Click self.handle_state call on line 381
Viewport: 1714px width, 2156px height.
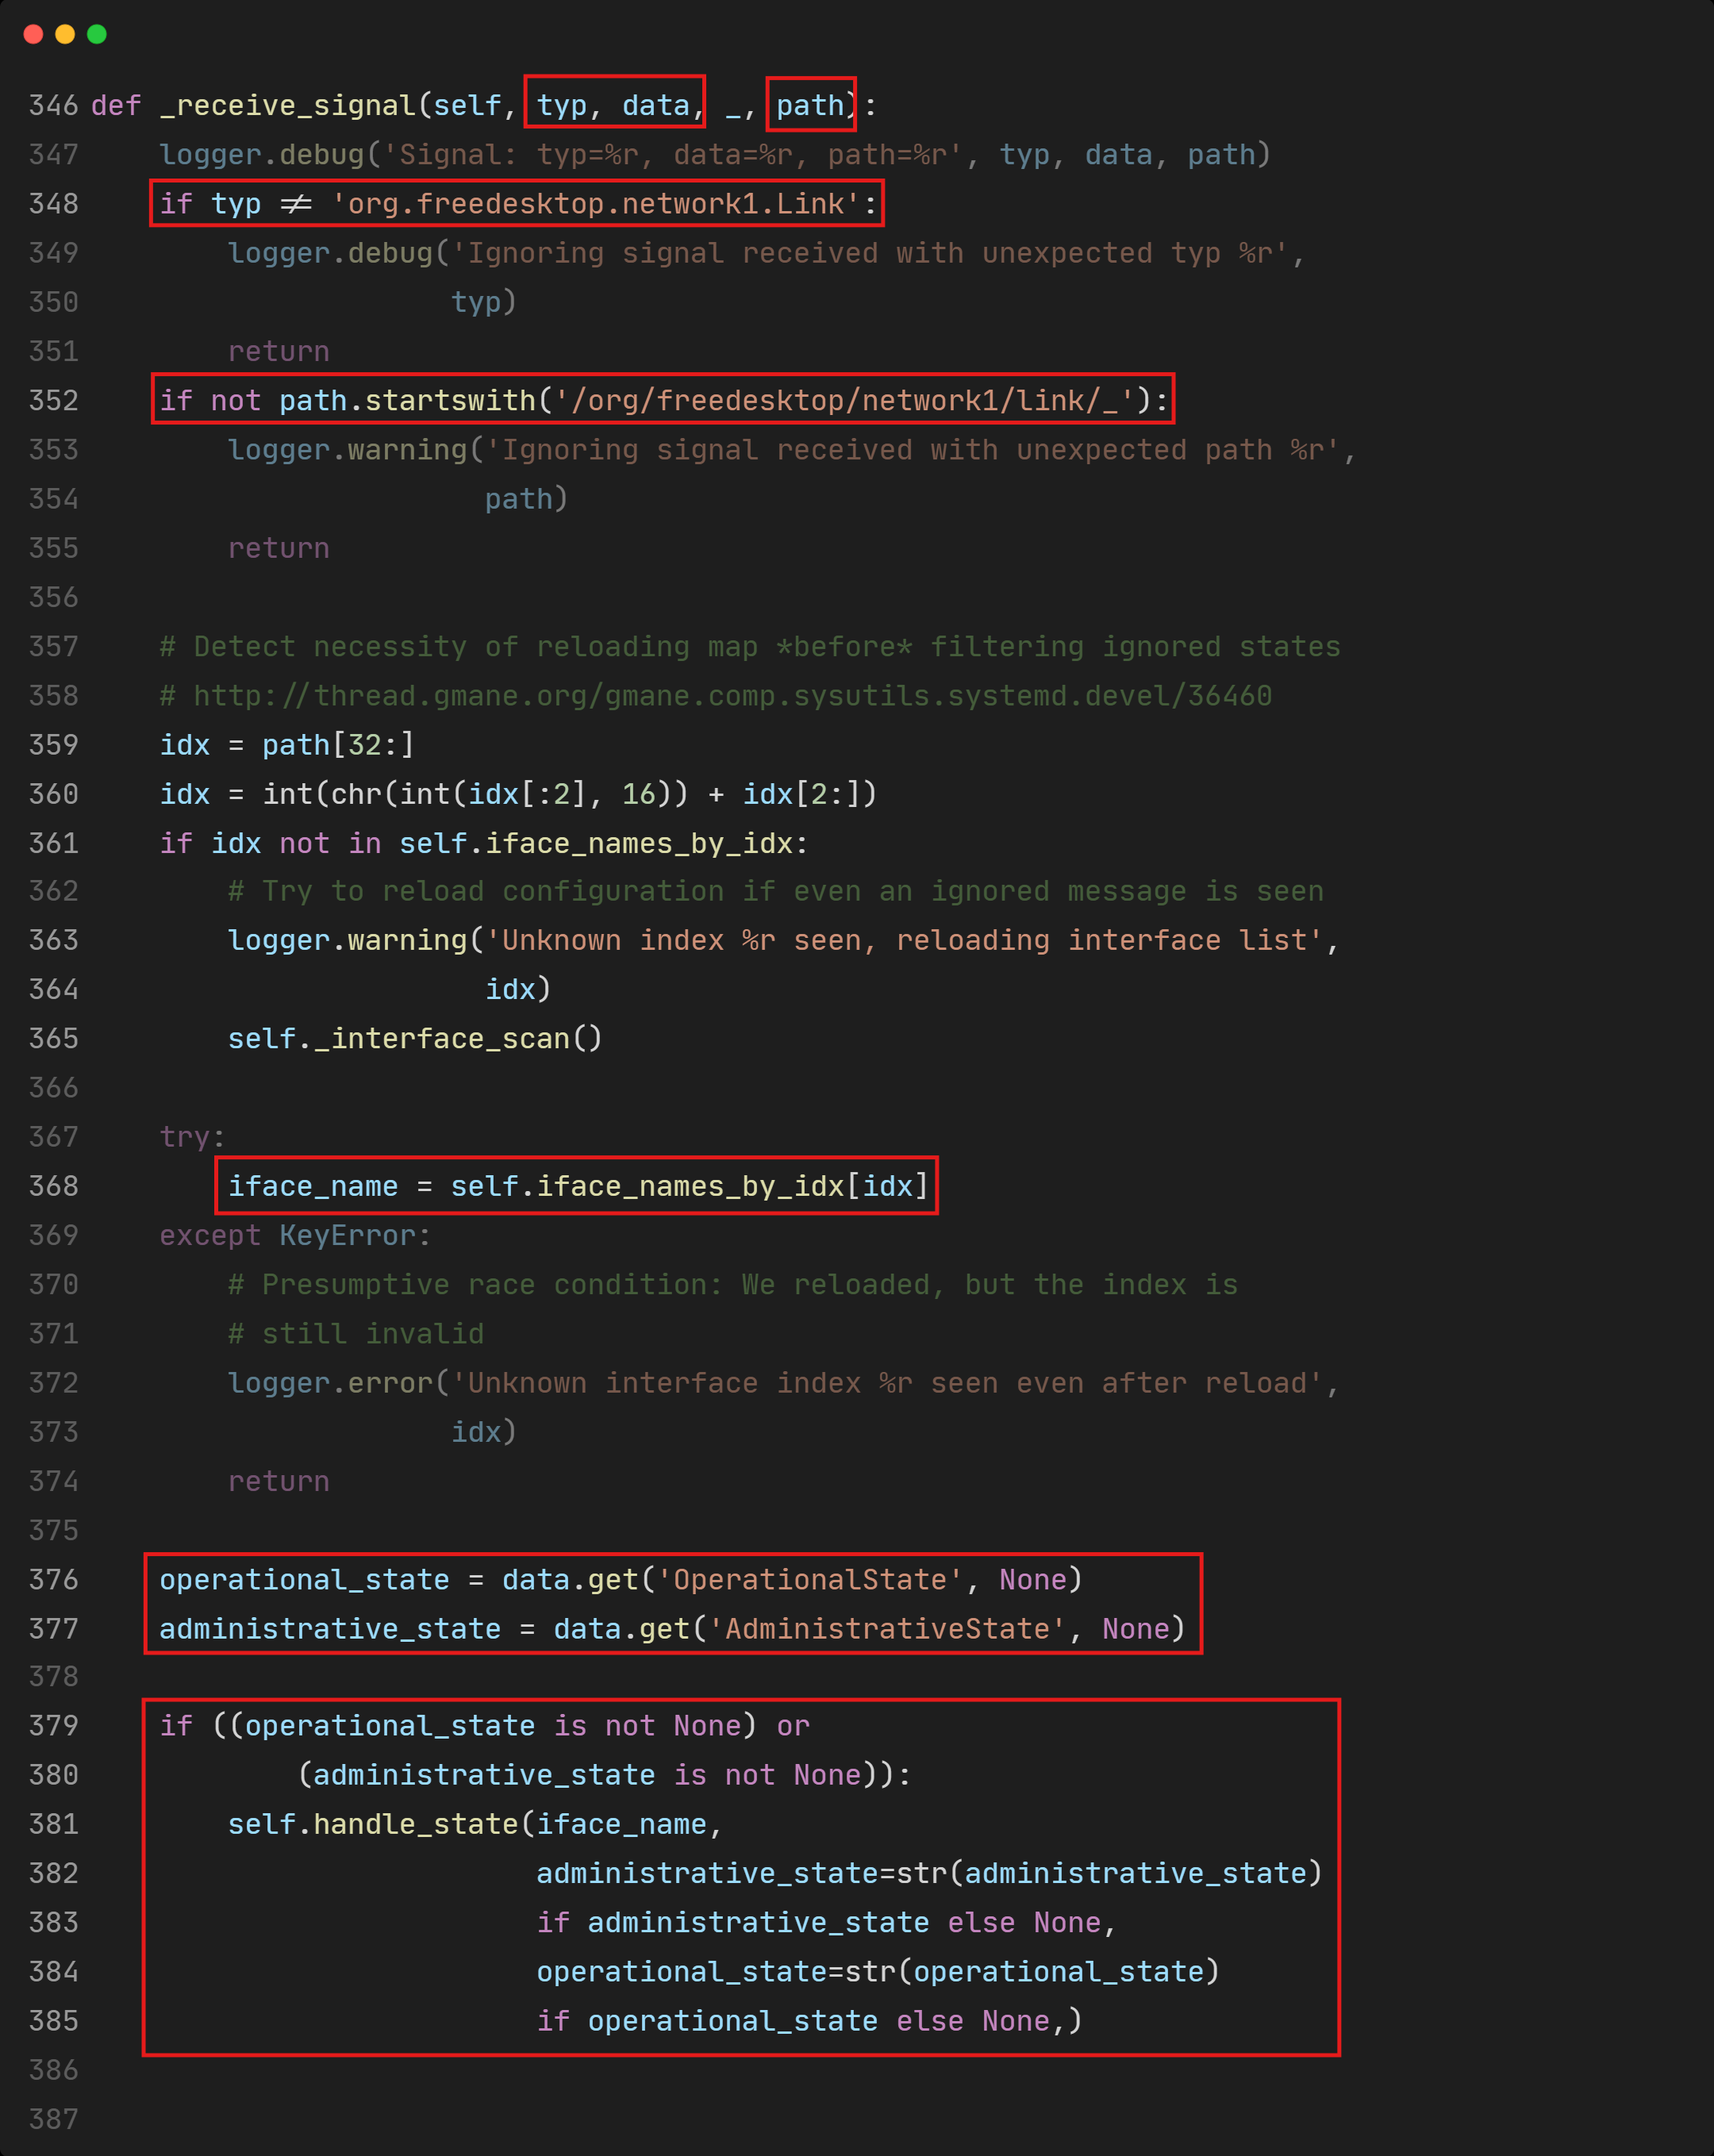click(372, 1825)
